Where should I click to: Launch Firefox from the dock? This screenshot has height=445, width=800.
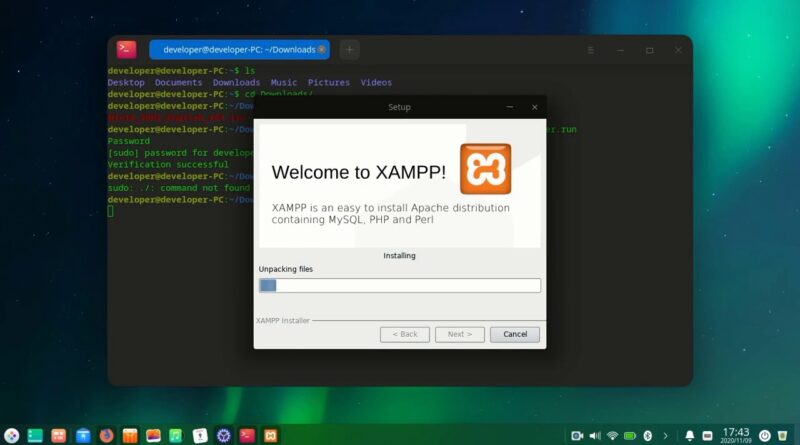point(106,436)
